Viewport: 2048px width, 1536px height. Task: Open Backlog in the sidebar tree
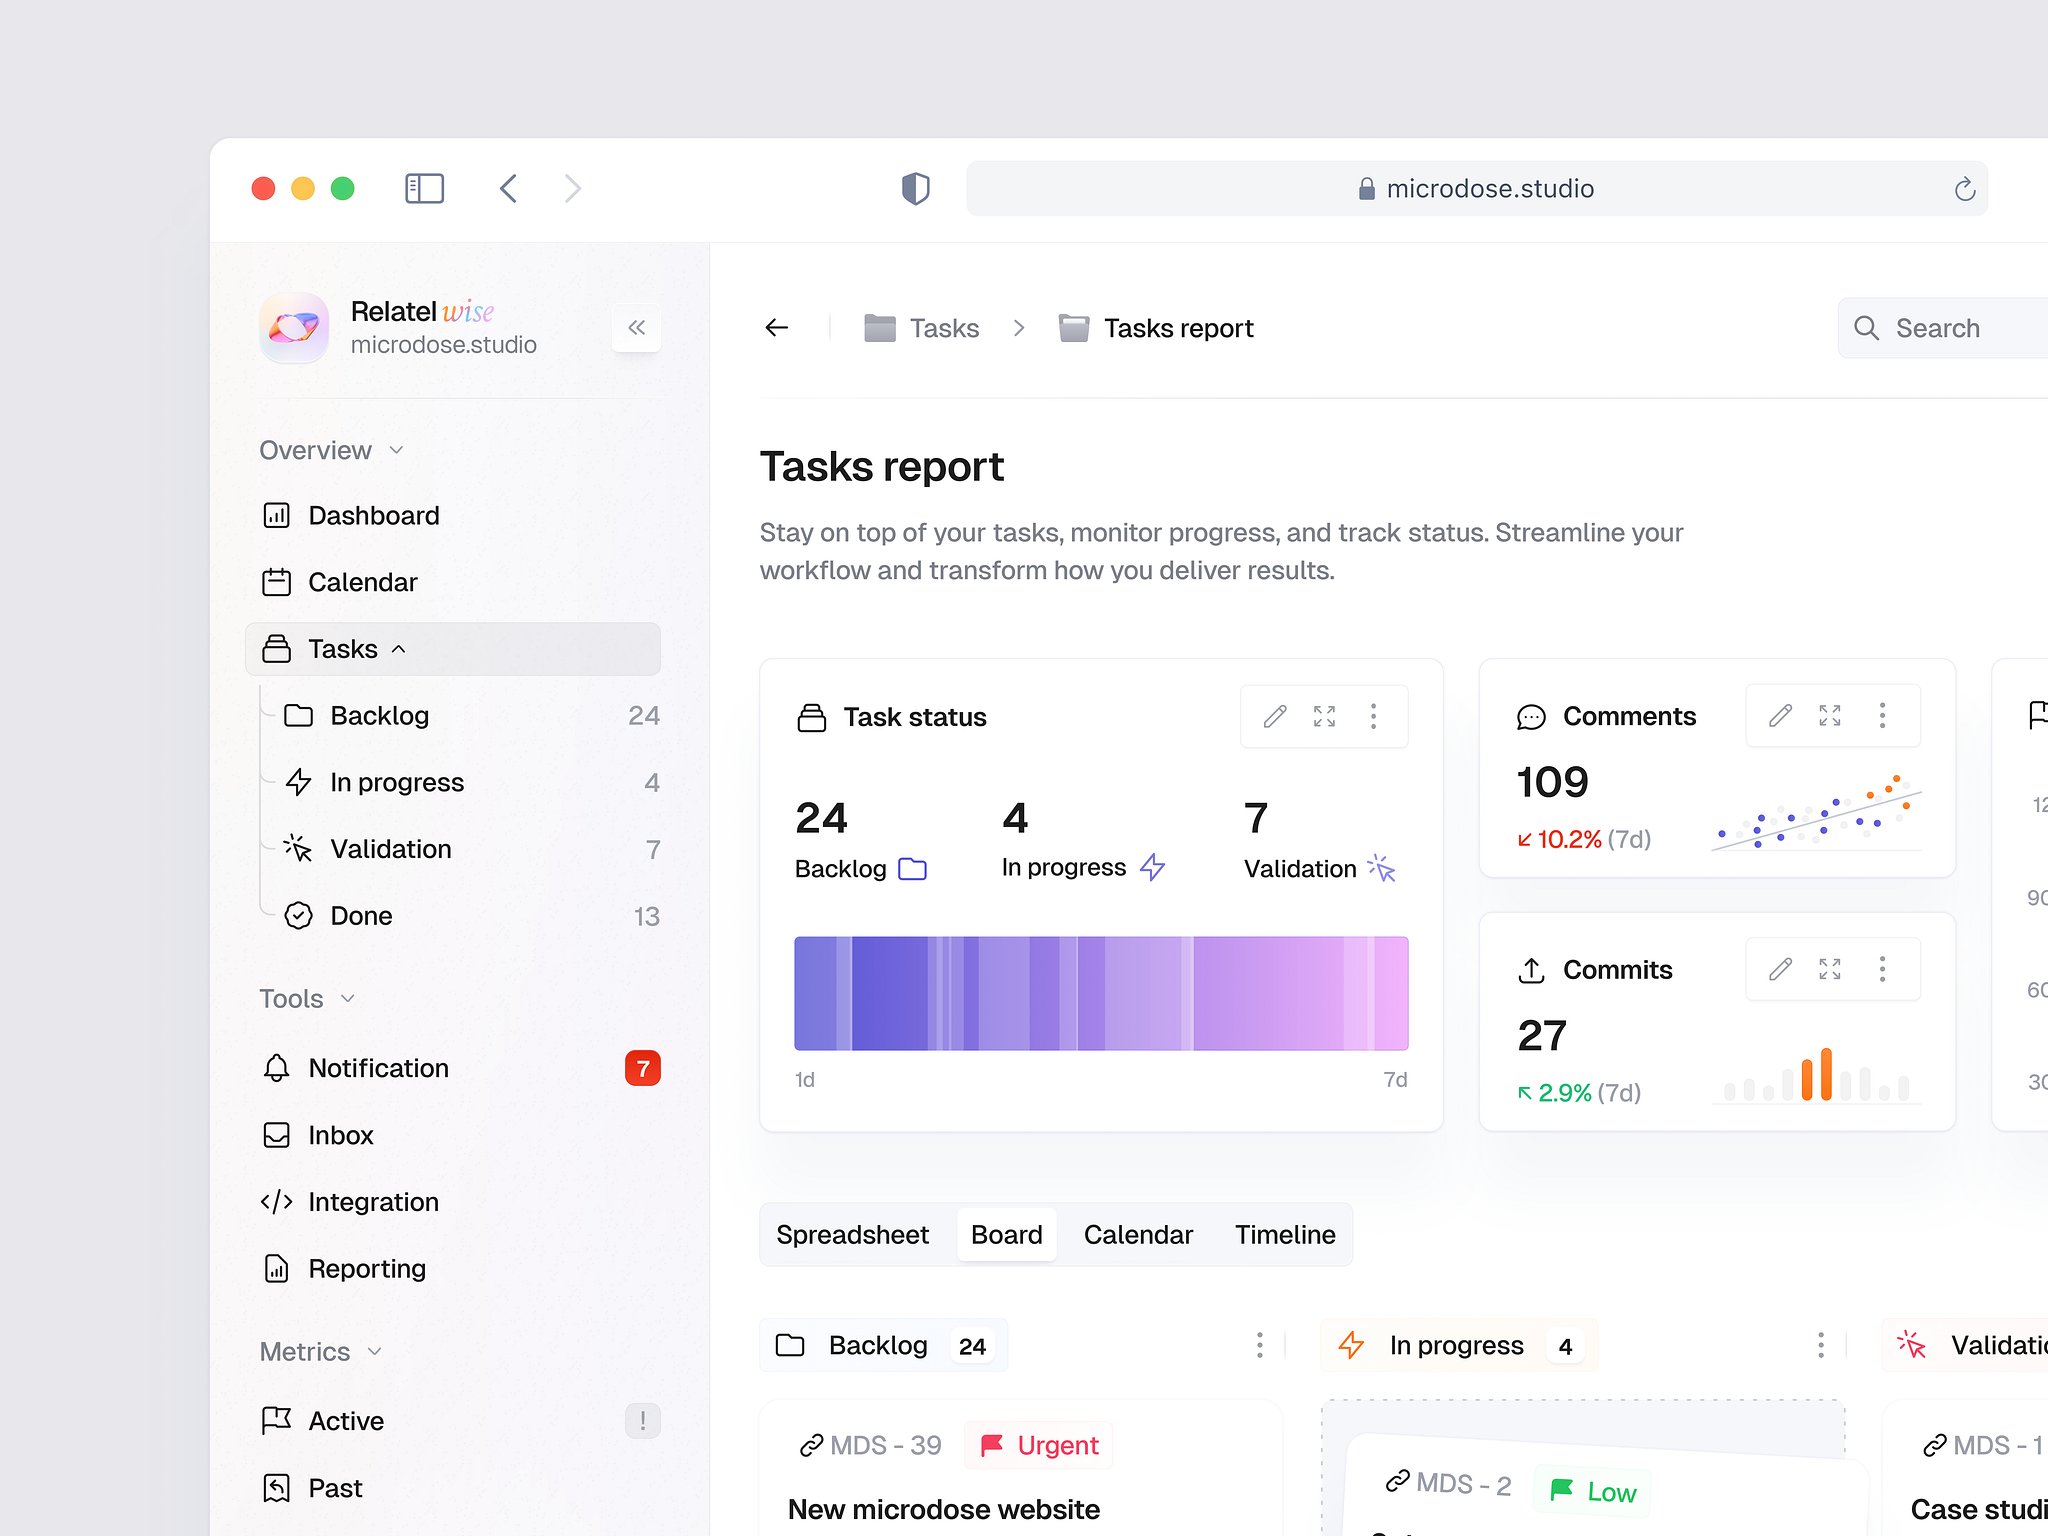(470, 715)
